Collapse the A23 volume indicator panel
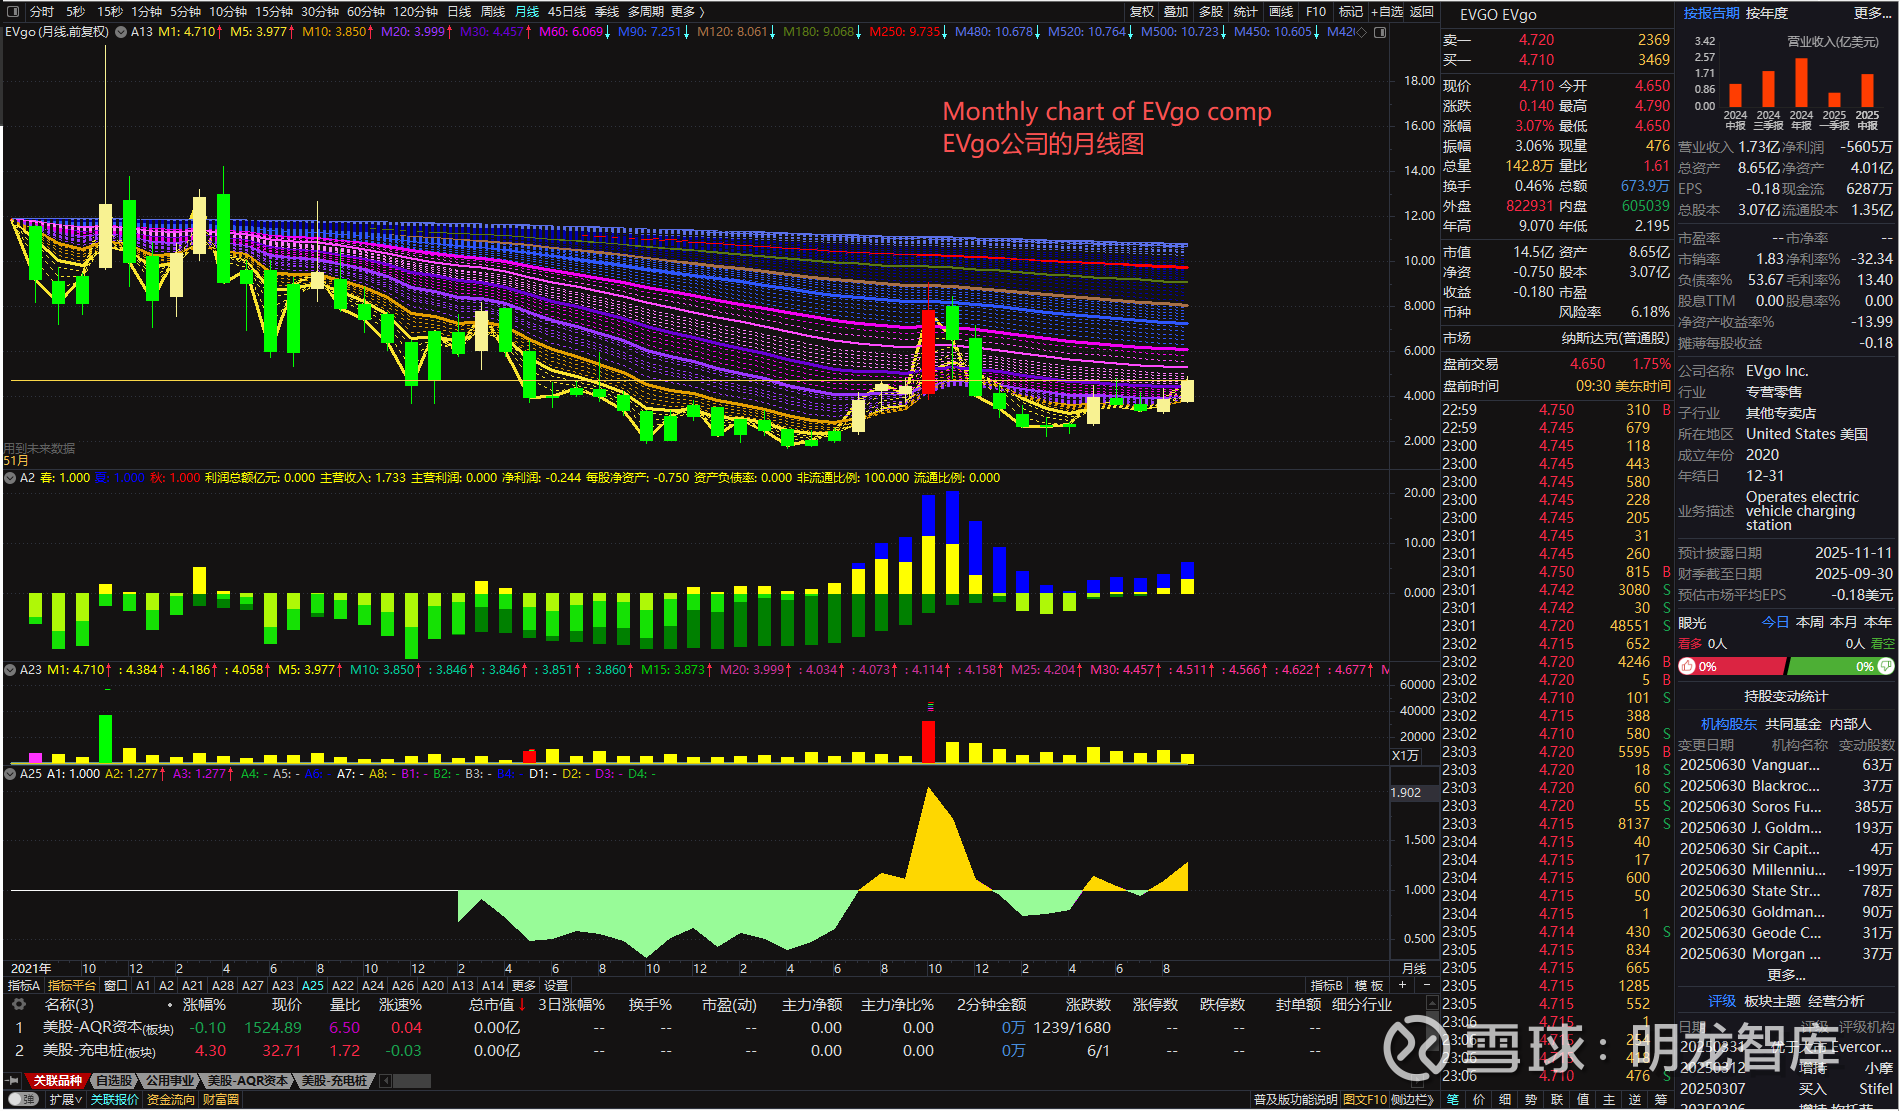 (10, 670)
